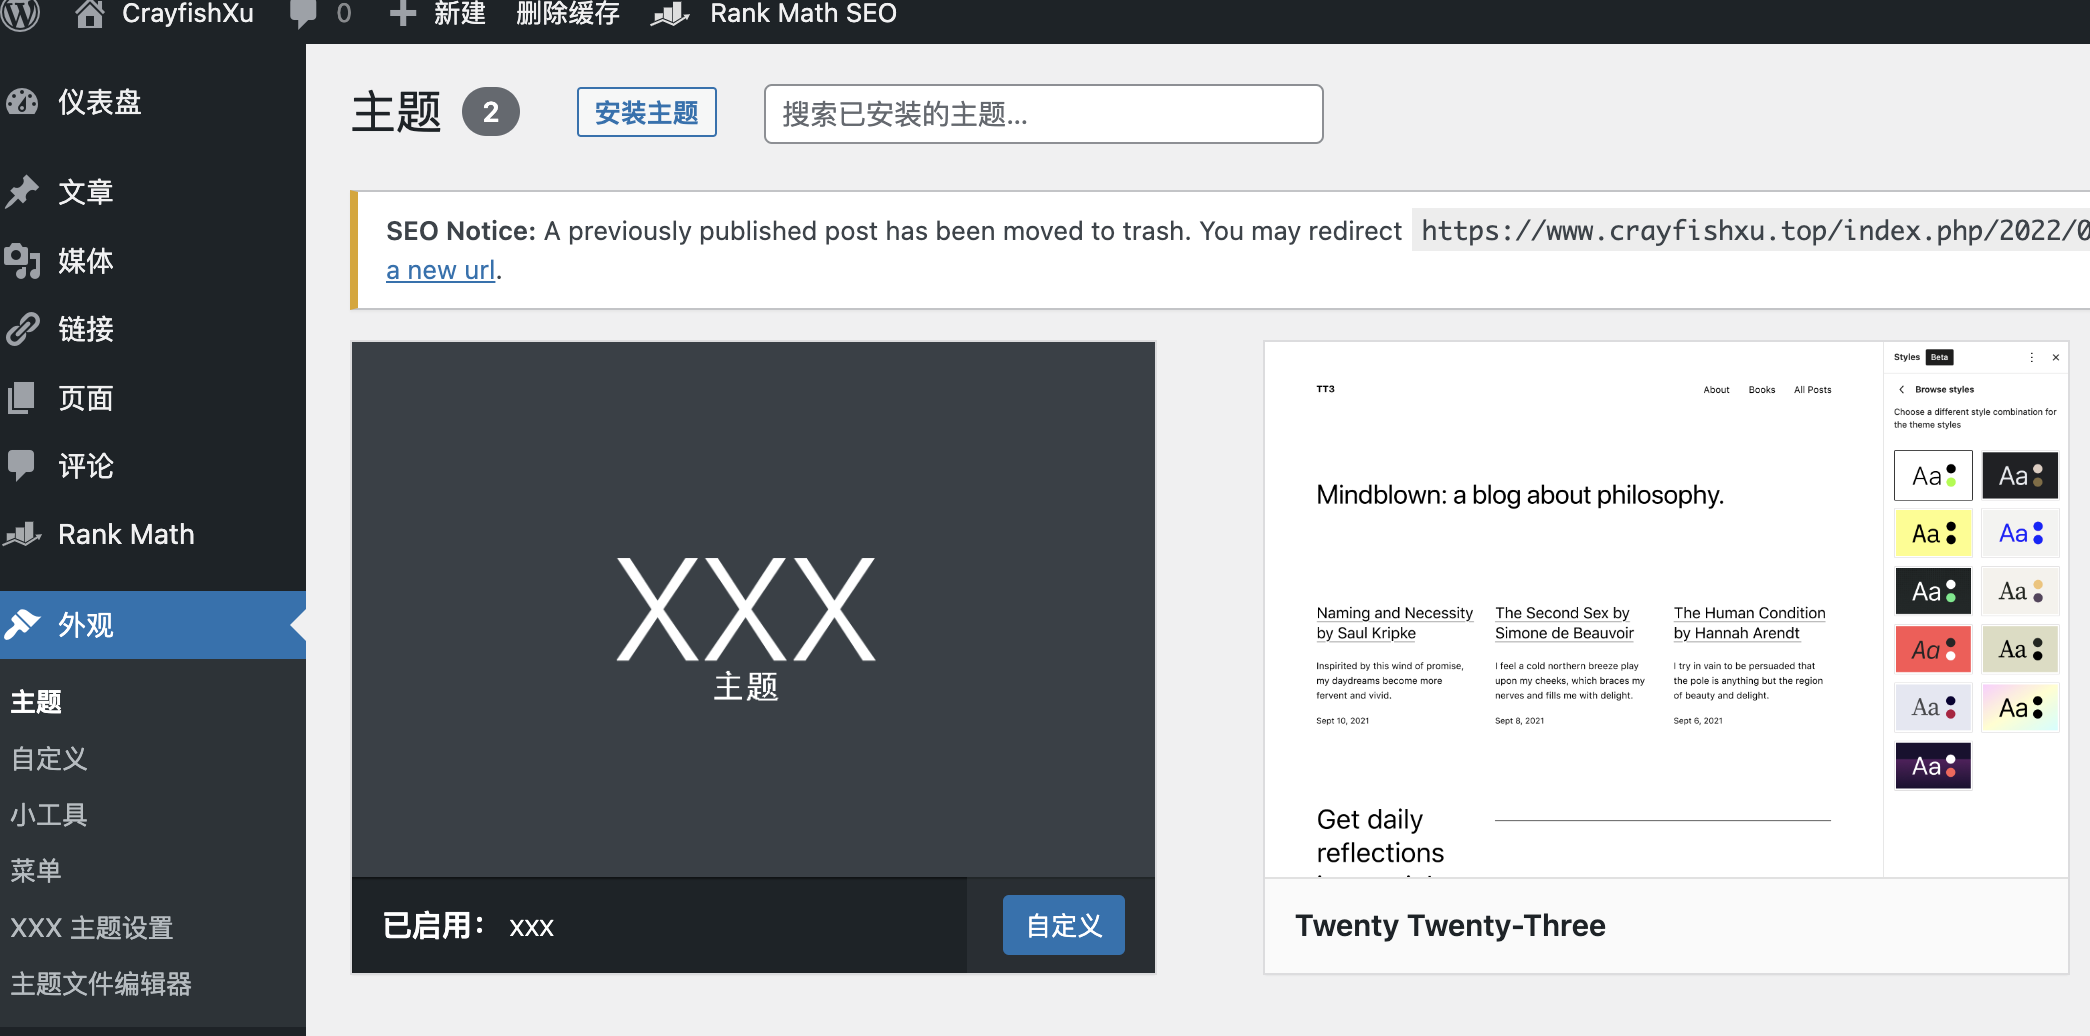The image size is (2090, 1036).
Task: Click the comments bubble icon in admin bar
Action: point(302,14)
